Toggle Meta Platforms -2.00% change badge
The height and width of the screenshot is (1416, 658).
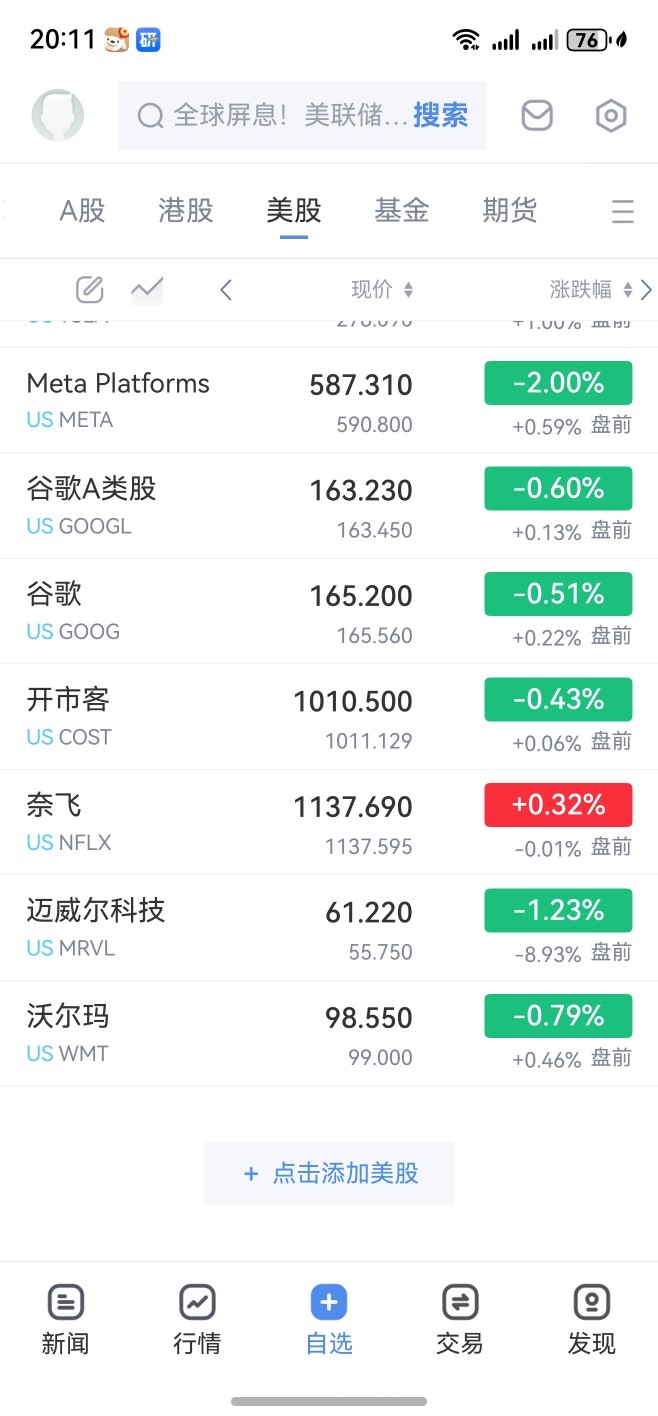pyautogui.click(x=558, y=383)
